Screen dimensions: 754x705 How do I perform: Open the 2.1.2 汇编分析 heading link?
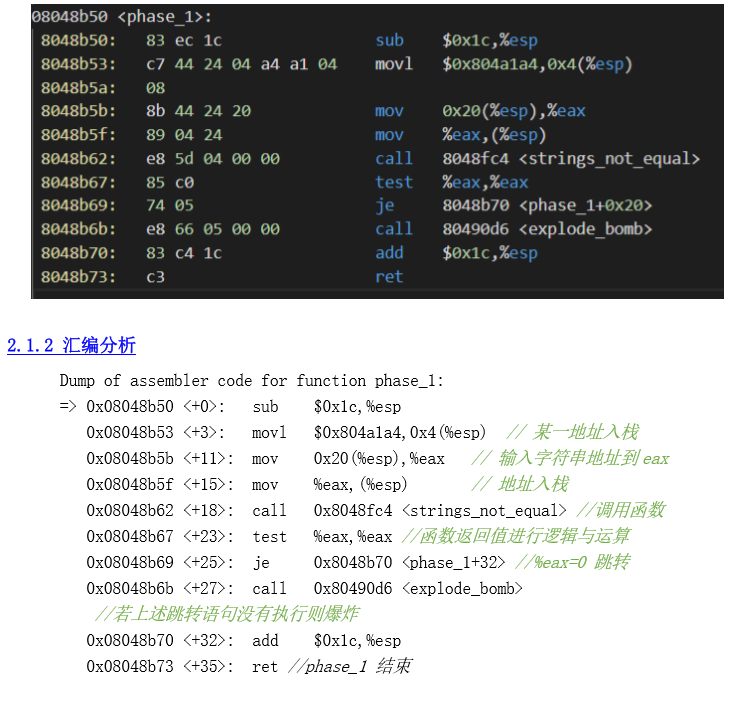coord(71,345)
